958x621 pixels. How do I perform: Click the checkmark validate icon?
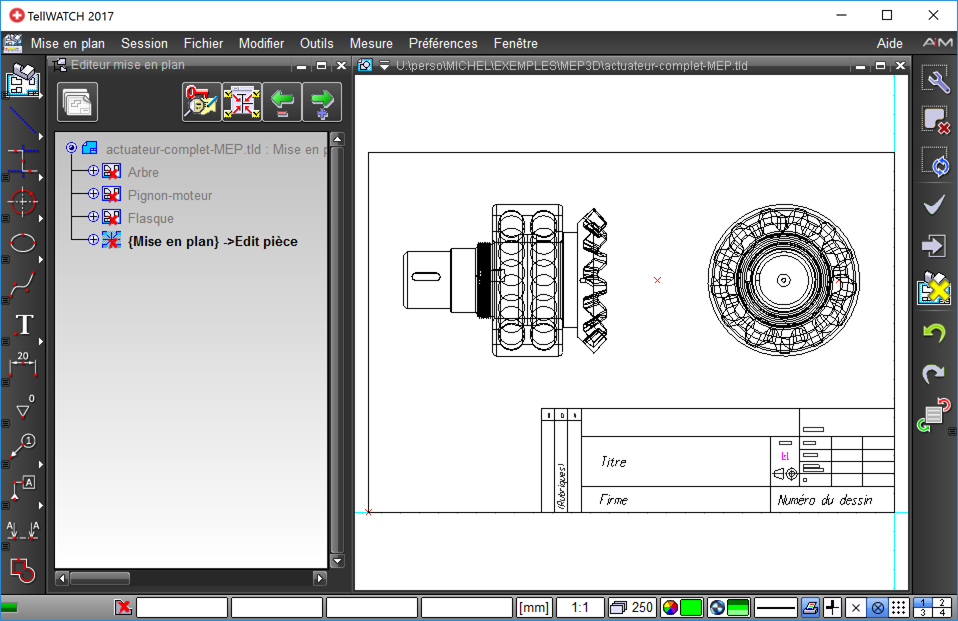[x=934, y=205]
